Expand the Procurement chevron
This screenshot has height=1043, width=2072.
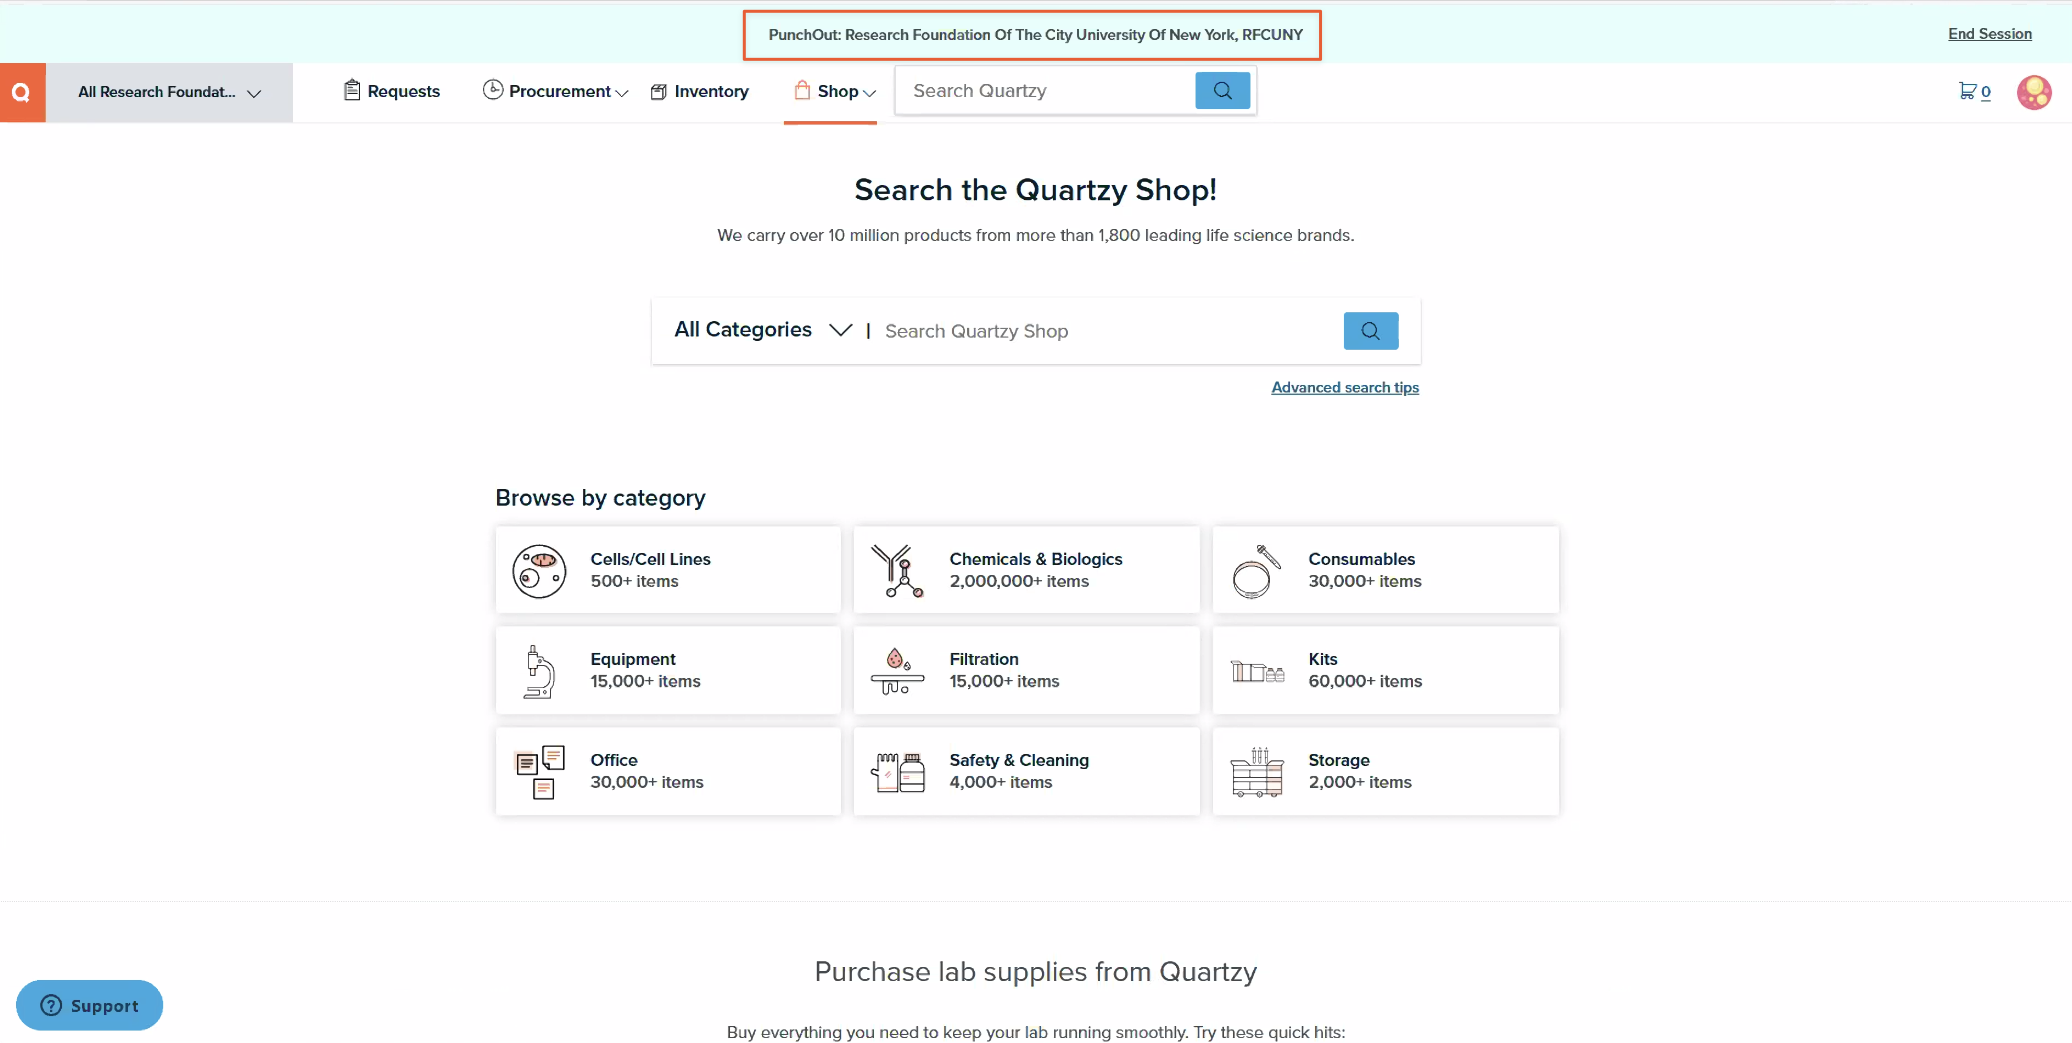pyautogui.click(x=622, y=93)
